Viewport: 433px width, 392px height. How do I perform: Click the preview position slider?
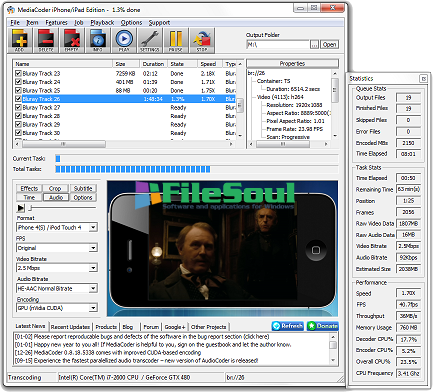pyautogui.click(x=63, y=208)
